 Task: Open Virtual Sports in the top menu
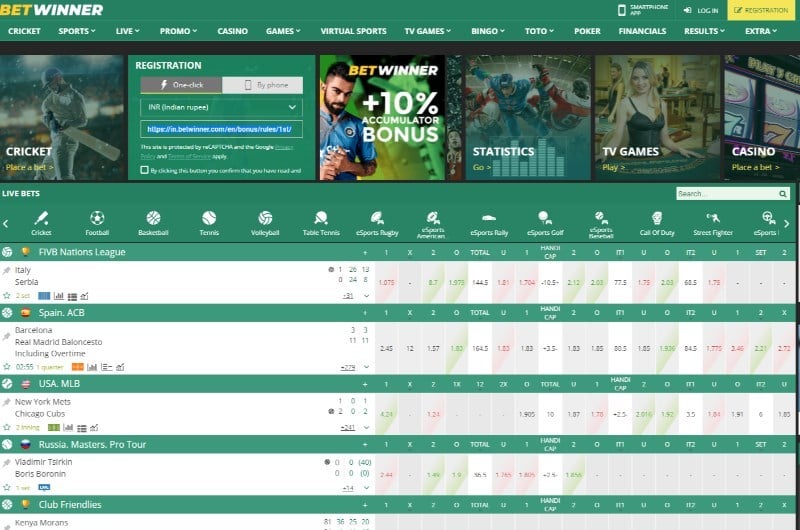[x=353, y=31]
